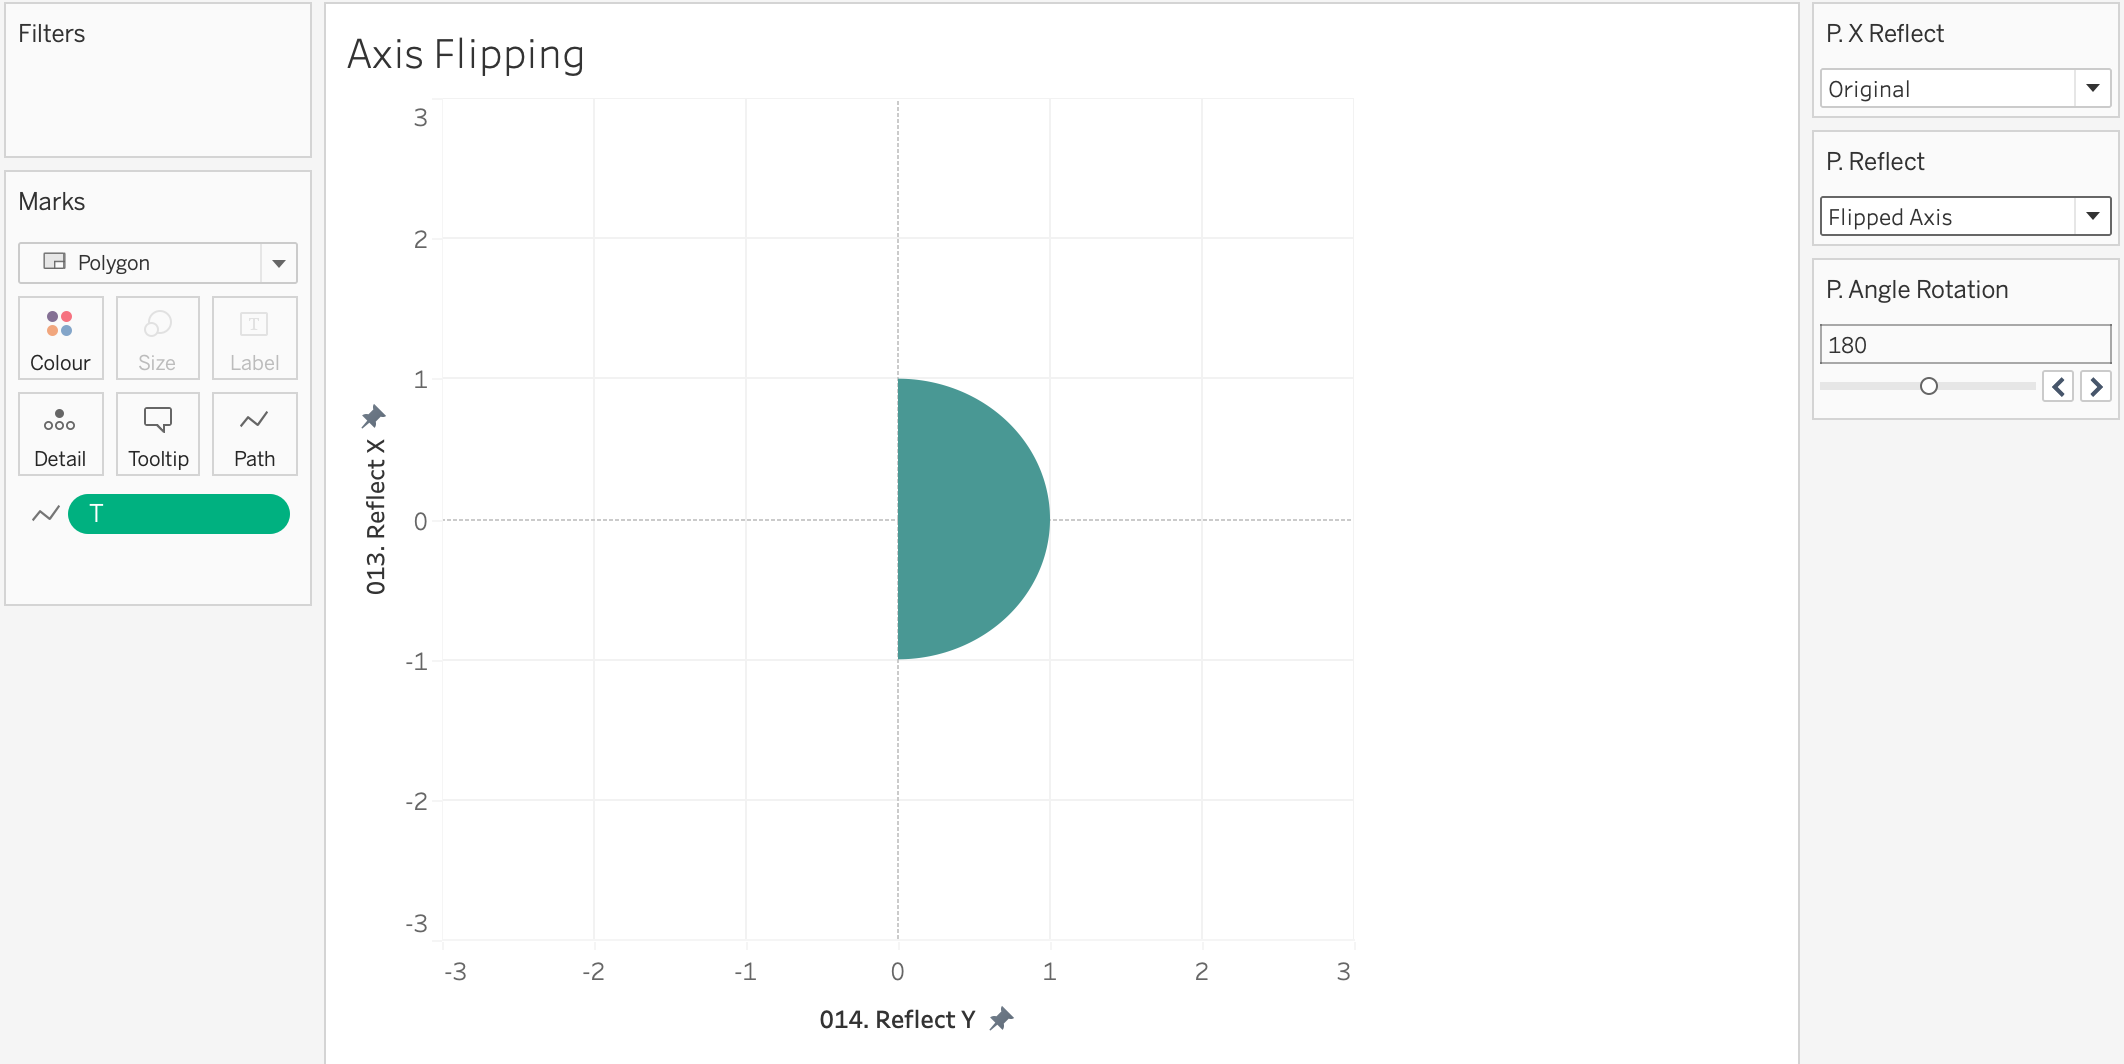Click the 013. Reflect X axis title

pyautogui.click(x=376, y=517)
